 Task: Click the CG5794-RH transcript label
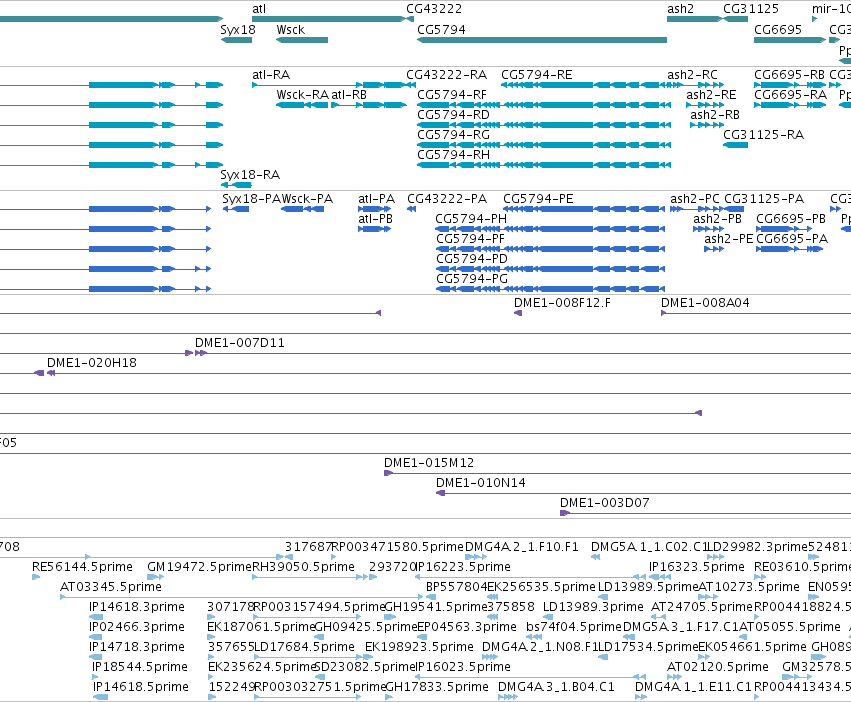[453, 154]
